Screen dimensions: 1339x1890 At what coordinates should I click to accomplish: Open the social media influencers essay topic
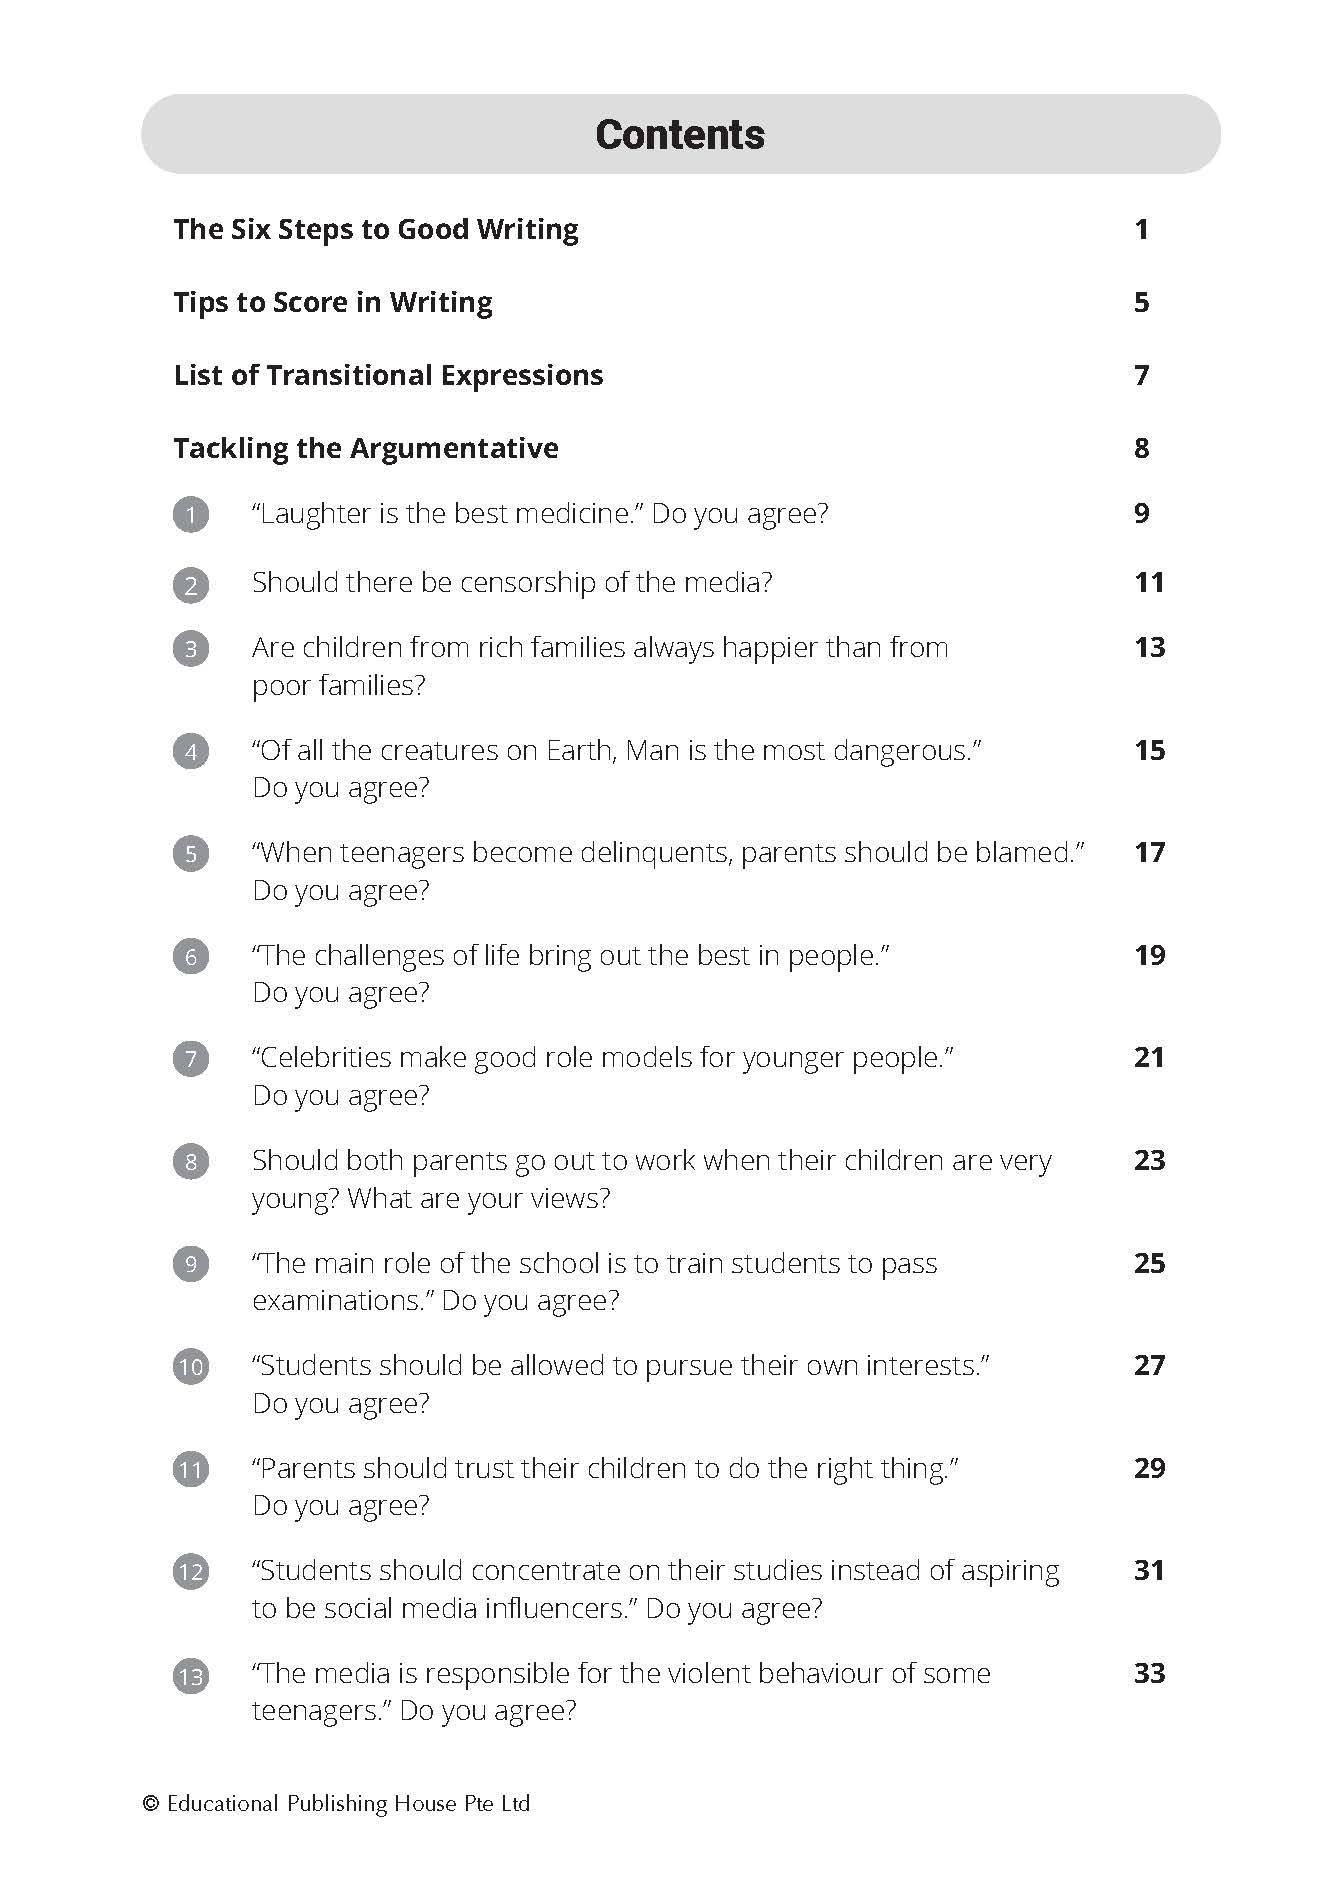click(655, 1589)
